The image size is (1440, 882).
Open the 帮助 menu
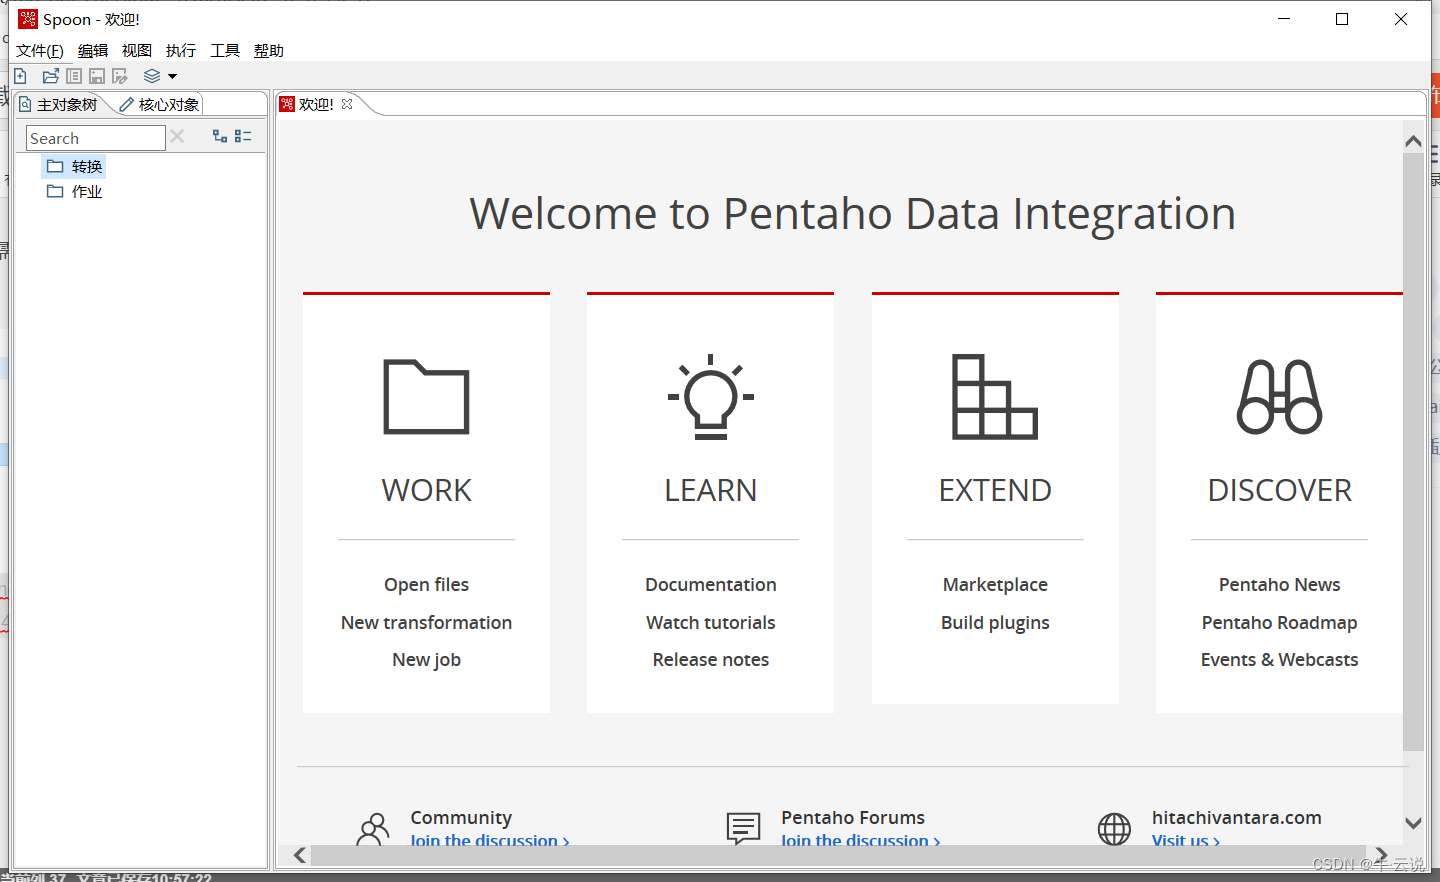[269, 51]
